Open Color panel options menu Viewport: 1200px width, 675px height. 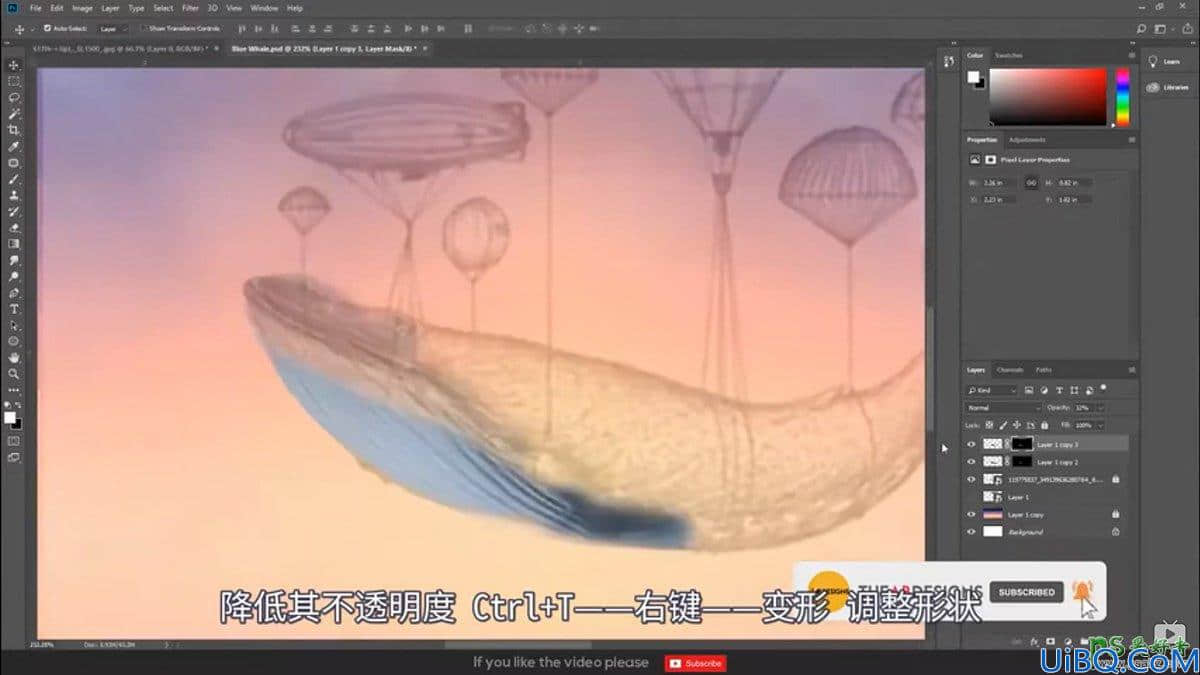click(1131, 56)
